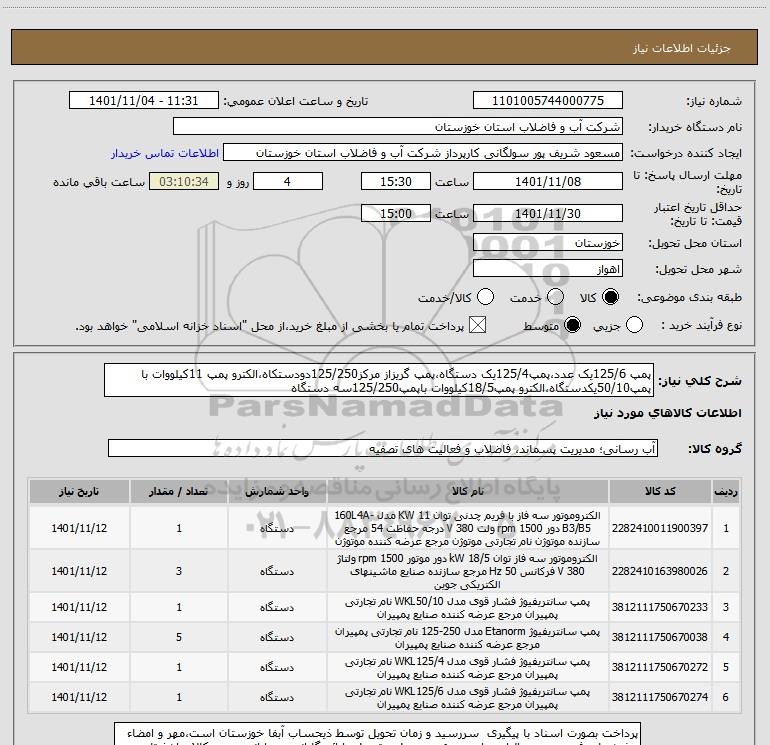Image resolution: width=770 pixels, height=745 pixels.
Task: Click the remaining days field showing 4
Action: [x=287, y=182]
